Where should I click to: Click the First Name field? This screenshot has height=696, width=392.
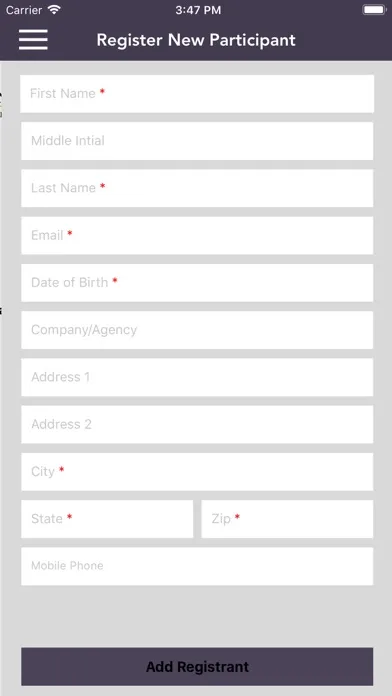click(x=197, y=94)
